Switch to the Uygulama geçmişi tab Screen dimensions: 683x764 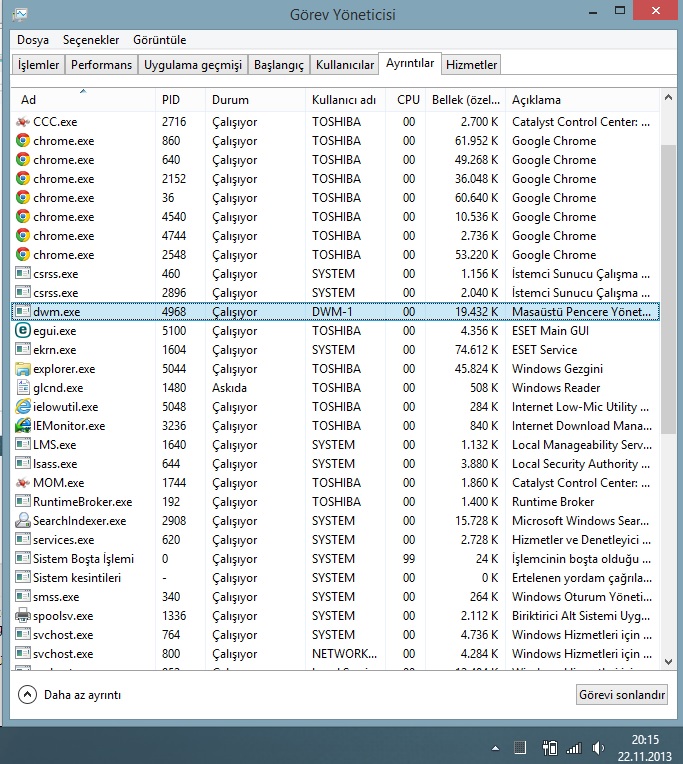coord(193,65)
